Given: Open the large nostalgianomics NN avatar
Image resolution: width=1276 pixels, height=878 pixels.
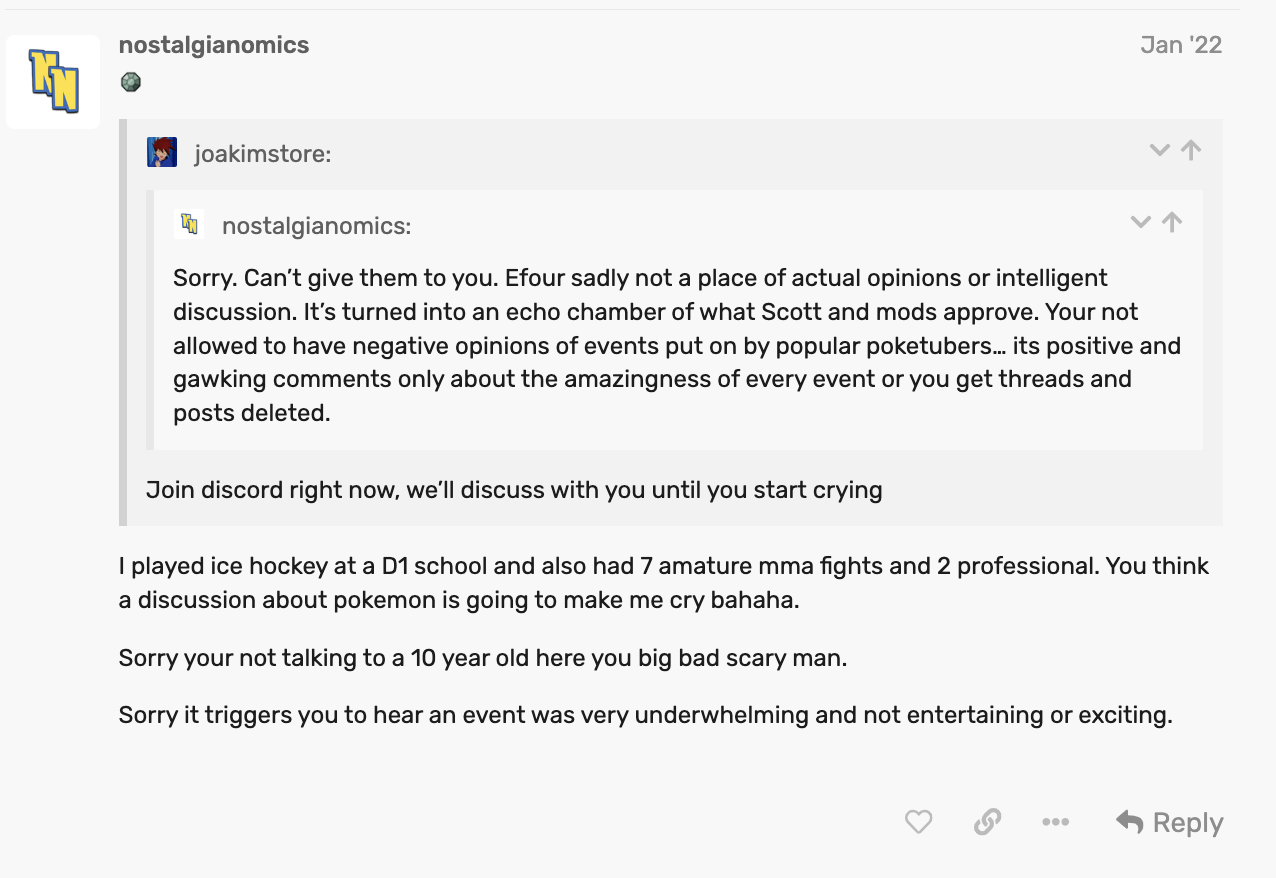Looking at the screenshot, I should (x=53, y=82).
